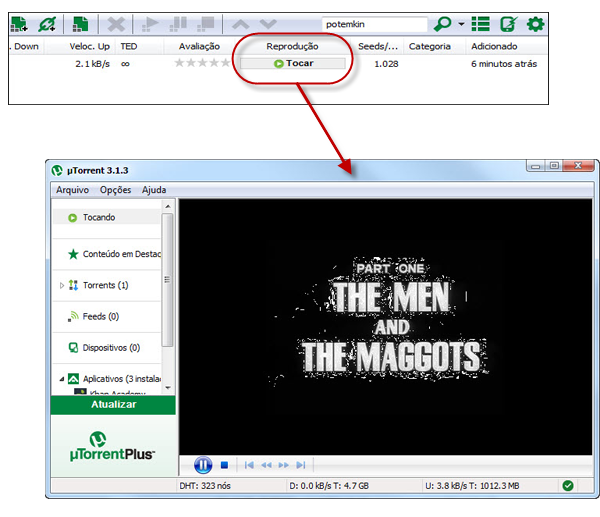Open the search provider dropdown arrow
The image size is (600, 517).
pos(460,24)
